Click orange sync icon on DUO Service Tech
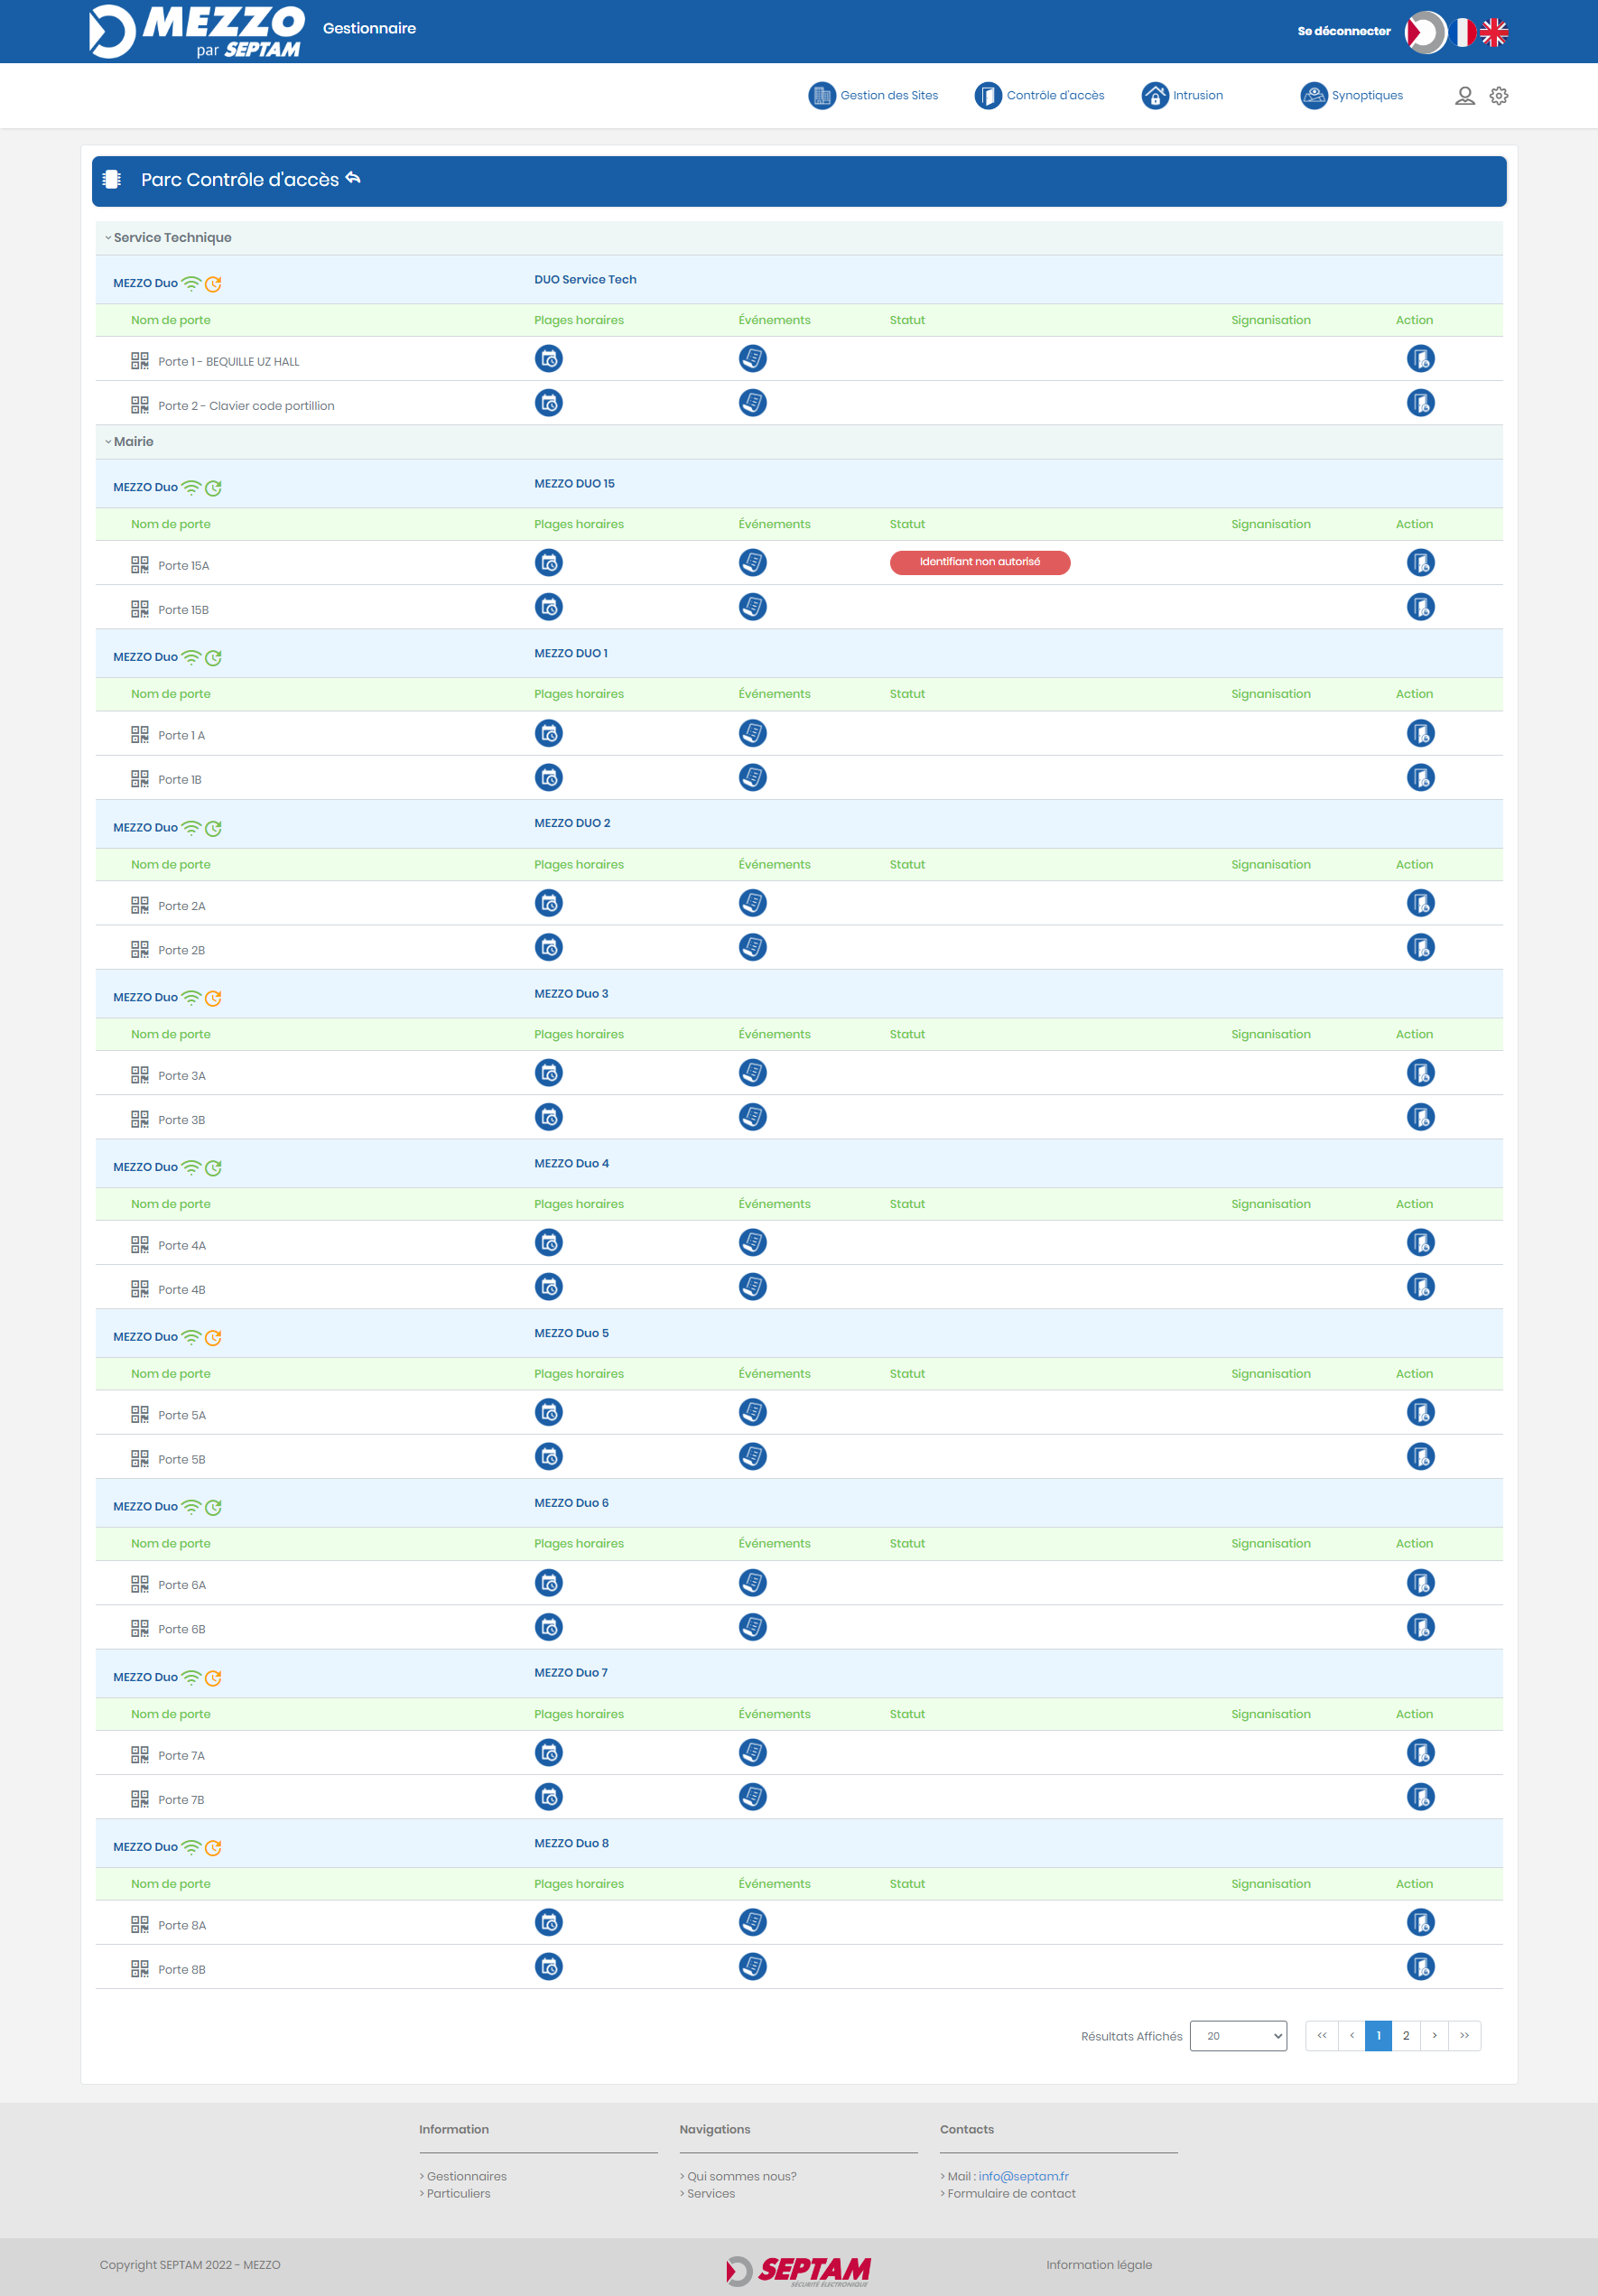Screen dimensions: 1598x2296 (213, 284)
